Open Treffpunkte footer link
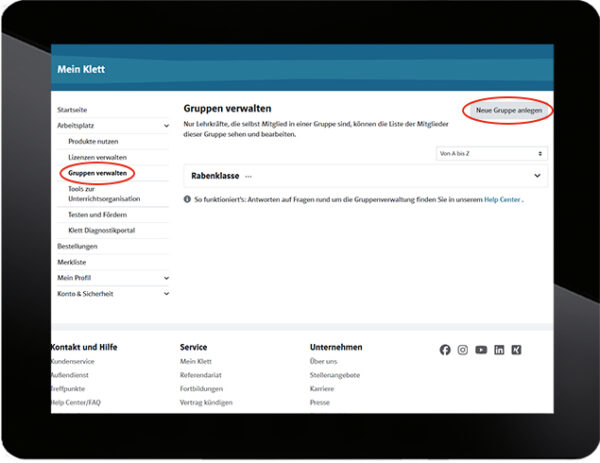 (x=68, y=389)
